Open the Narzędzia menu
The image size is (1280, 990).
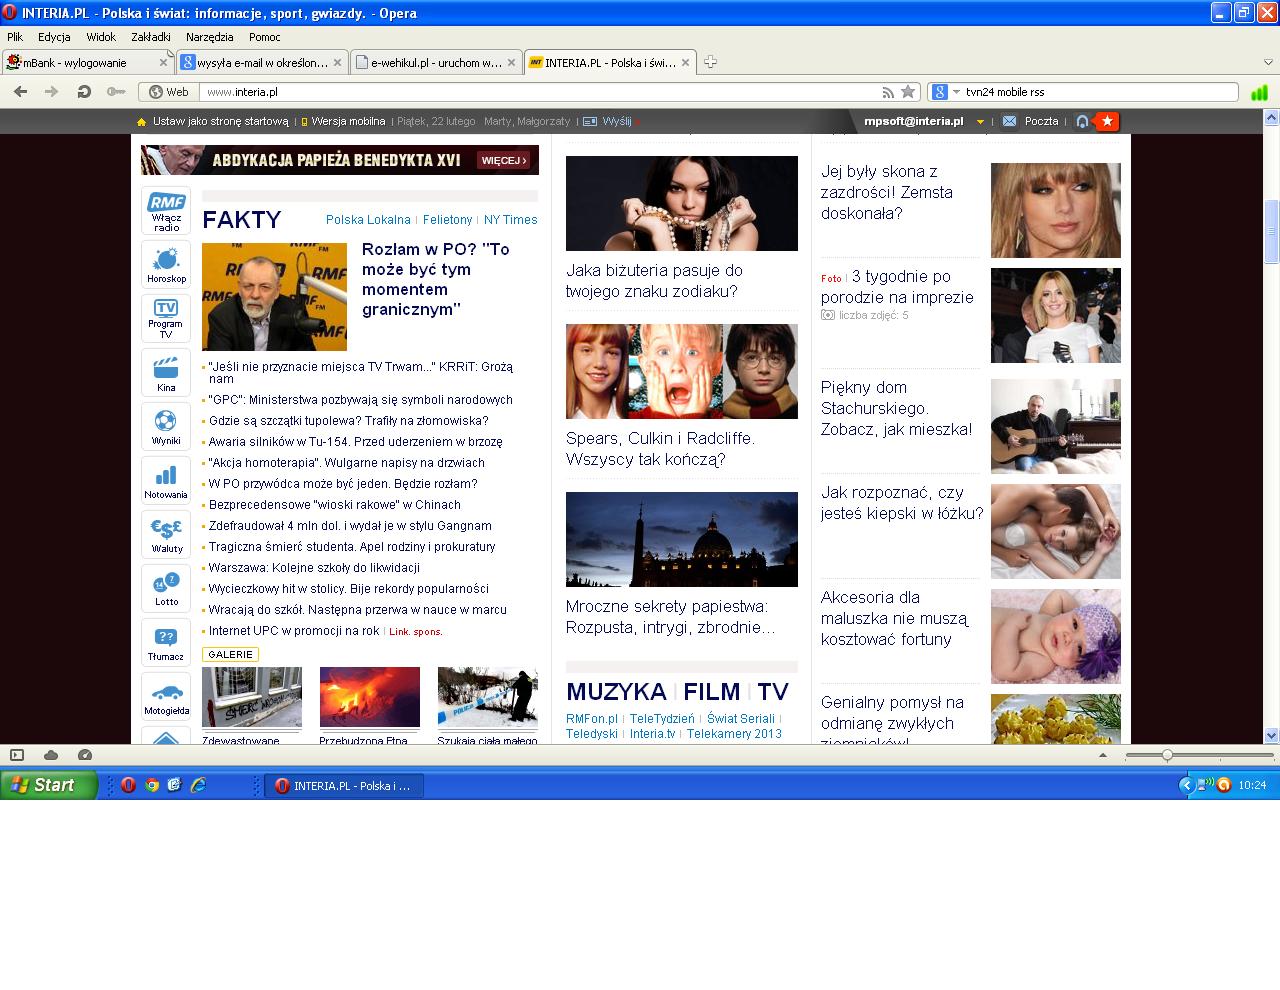210,37
